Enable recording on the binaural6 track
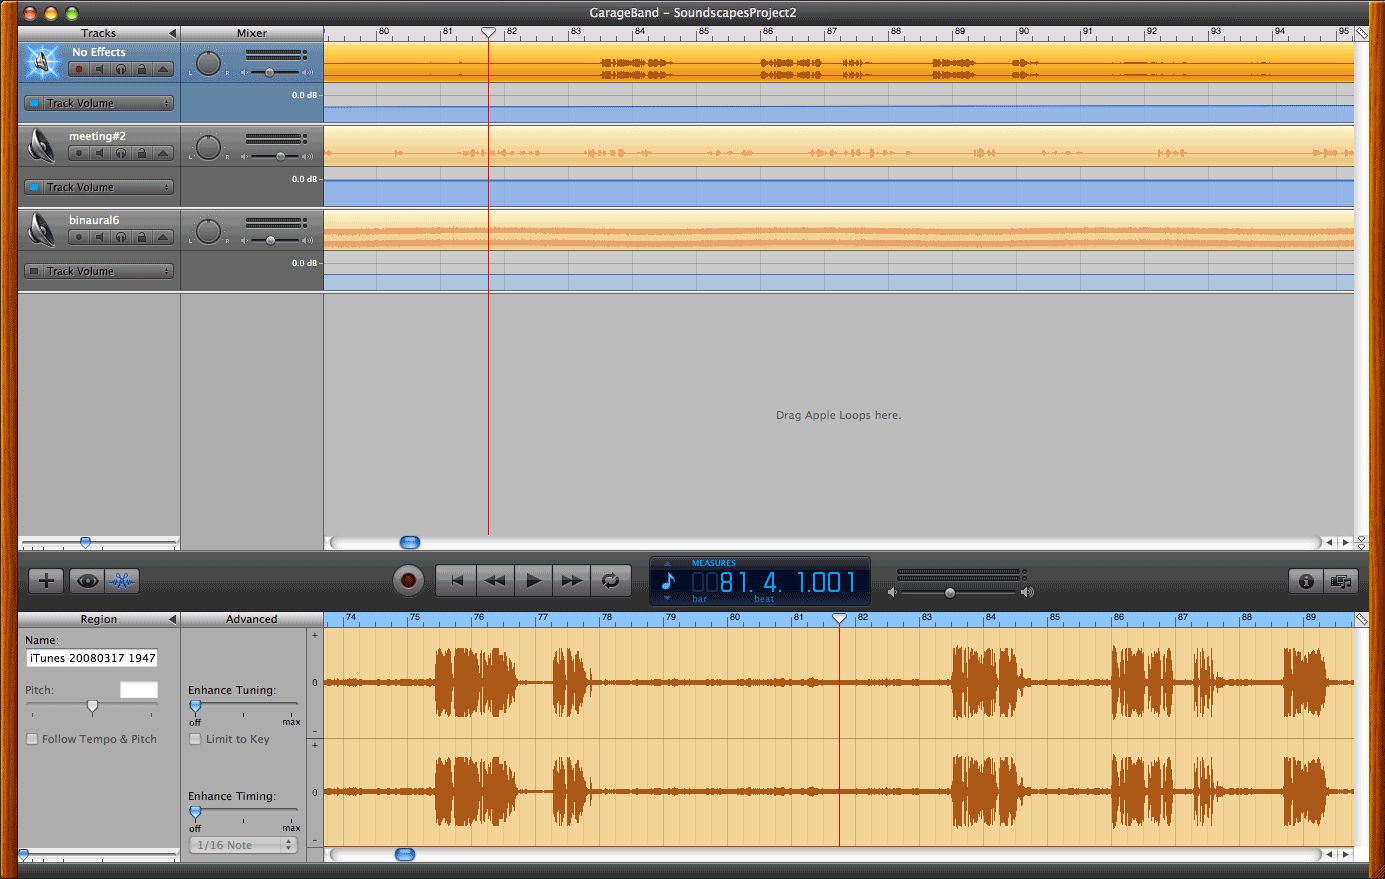1385x879 pixels. pos(79,237)
